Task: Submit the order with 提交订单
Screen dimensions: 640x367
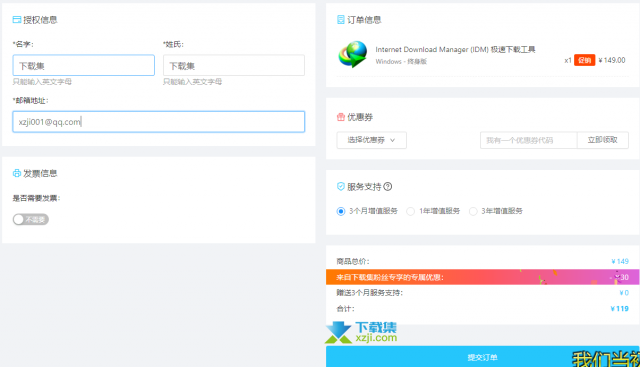Action: pos(482,357)
